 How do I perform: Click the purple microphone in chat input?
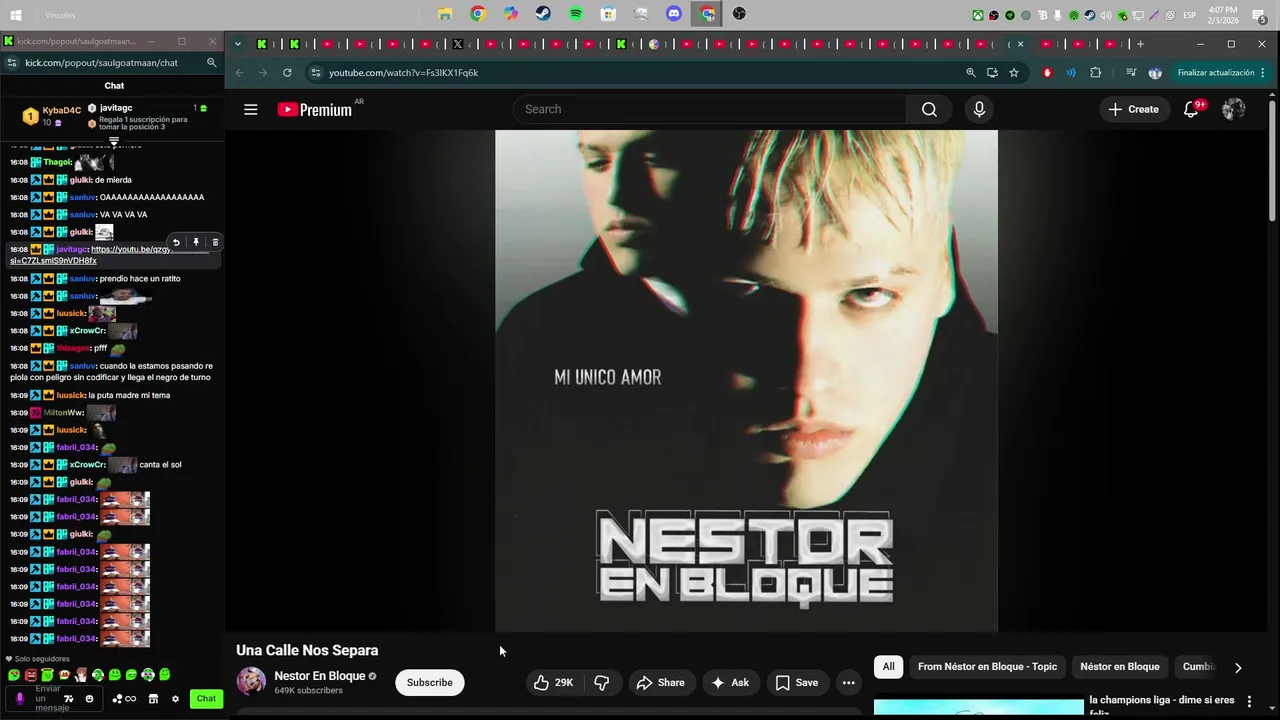pyautogui.click(x=19, y=699)
